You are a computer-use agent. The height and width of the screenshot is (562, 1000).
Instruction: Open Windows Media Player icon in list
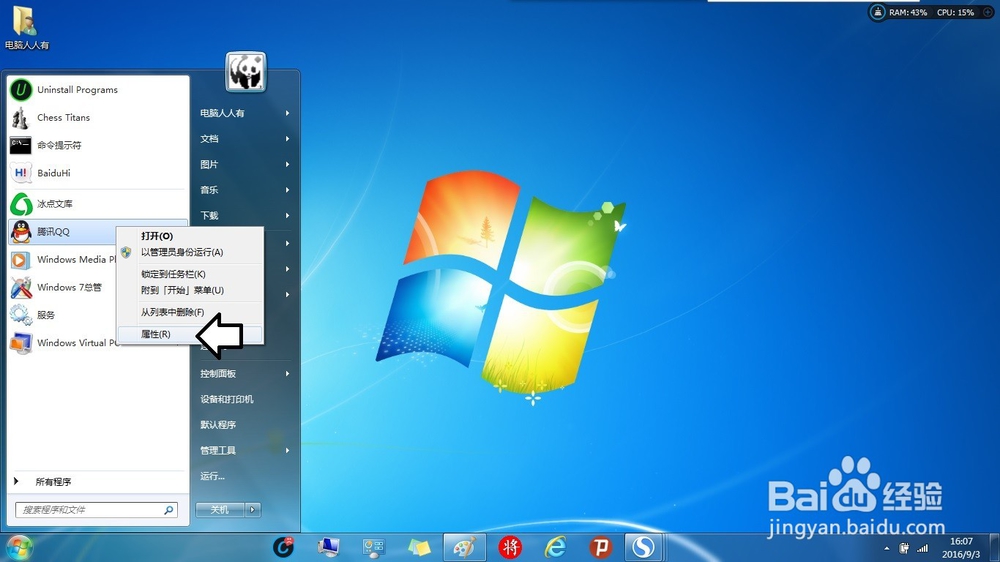20,260
